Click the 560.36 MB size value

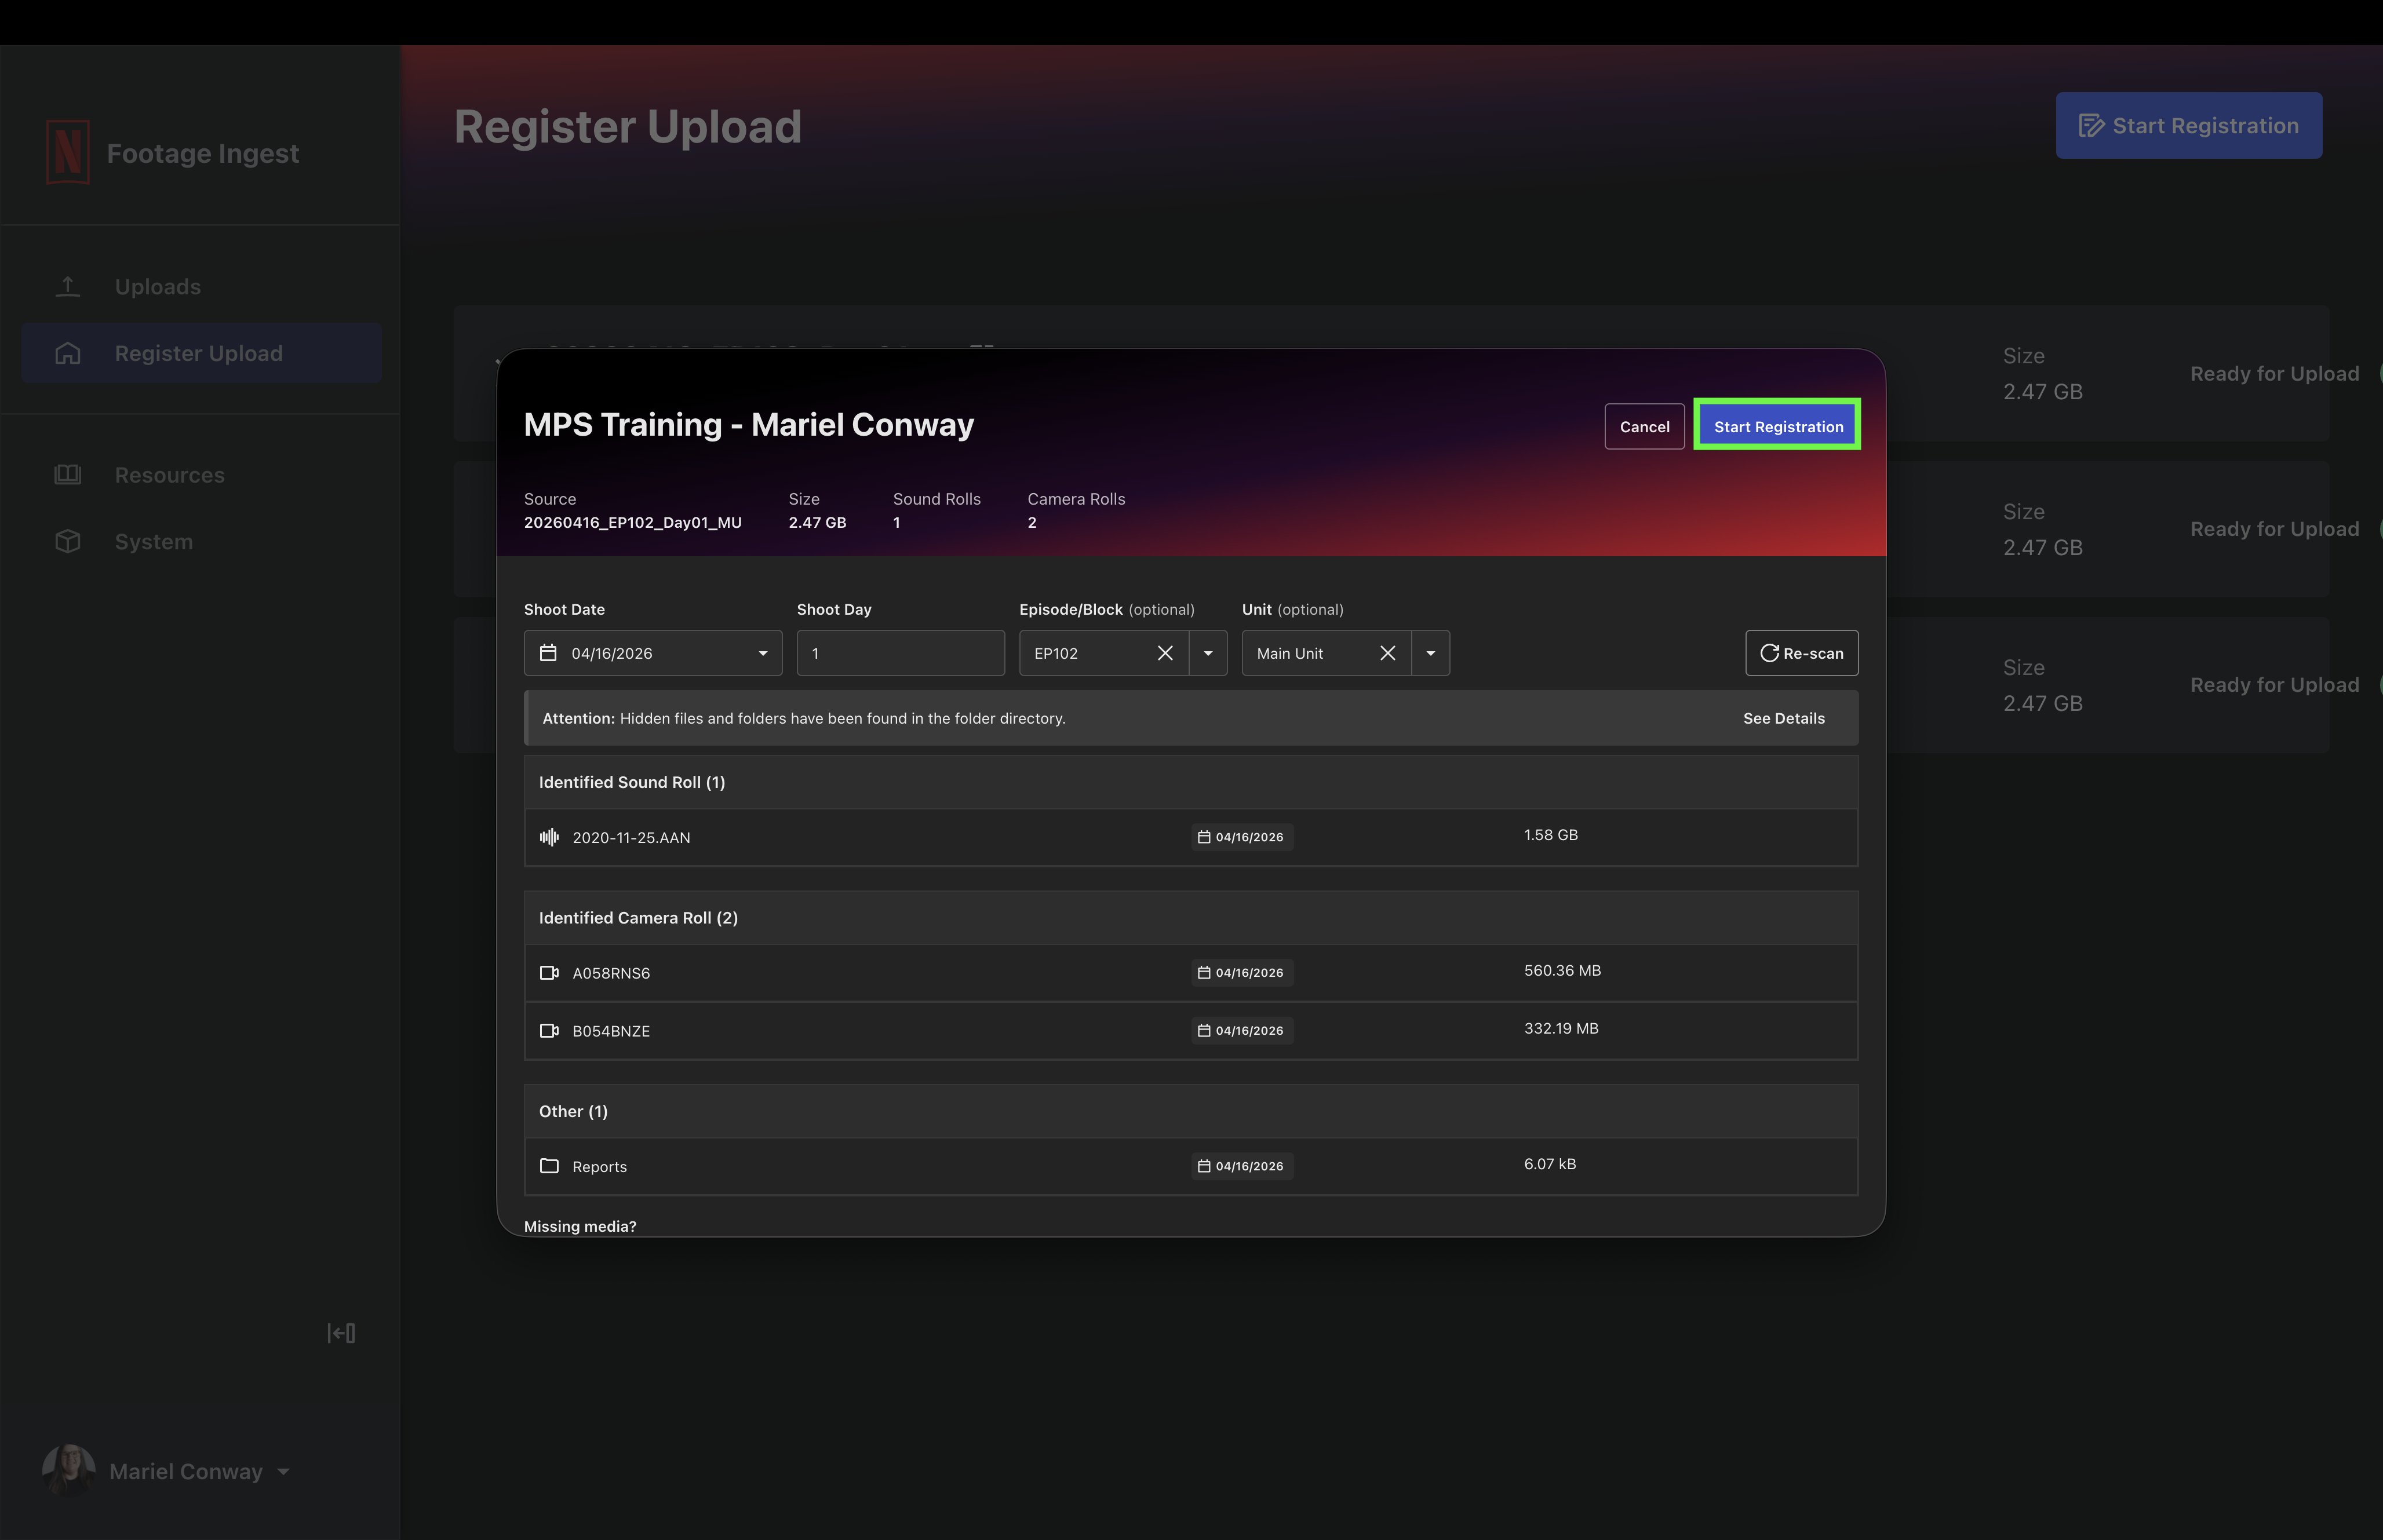pos(1562,971)
